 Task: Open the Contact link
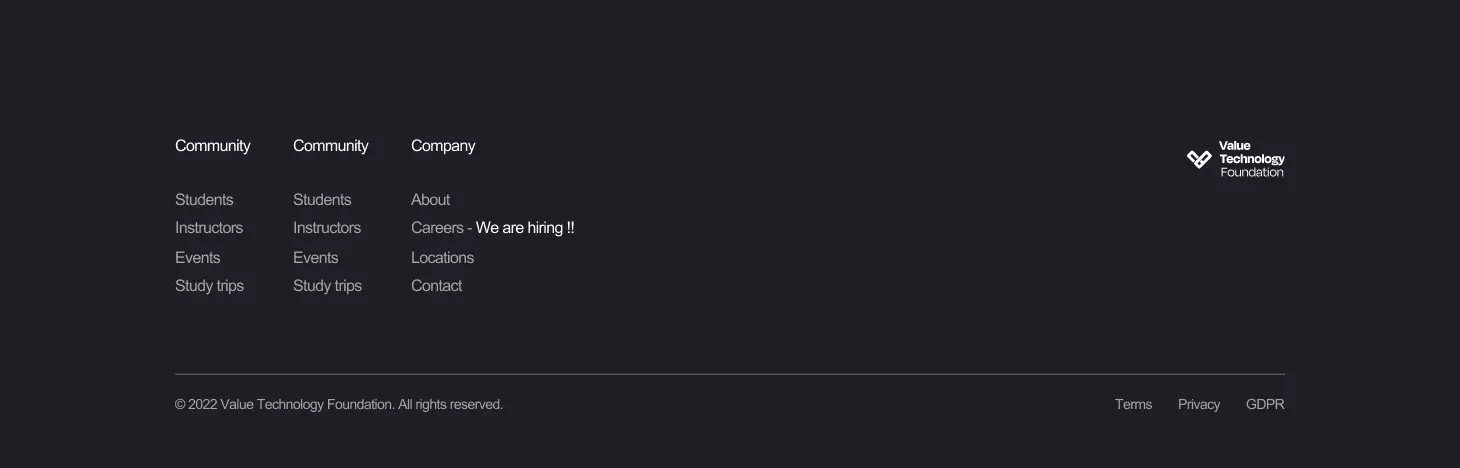pyautogui.click(x=436, y=286)
